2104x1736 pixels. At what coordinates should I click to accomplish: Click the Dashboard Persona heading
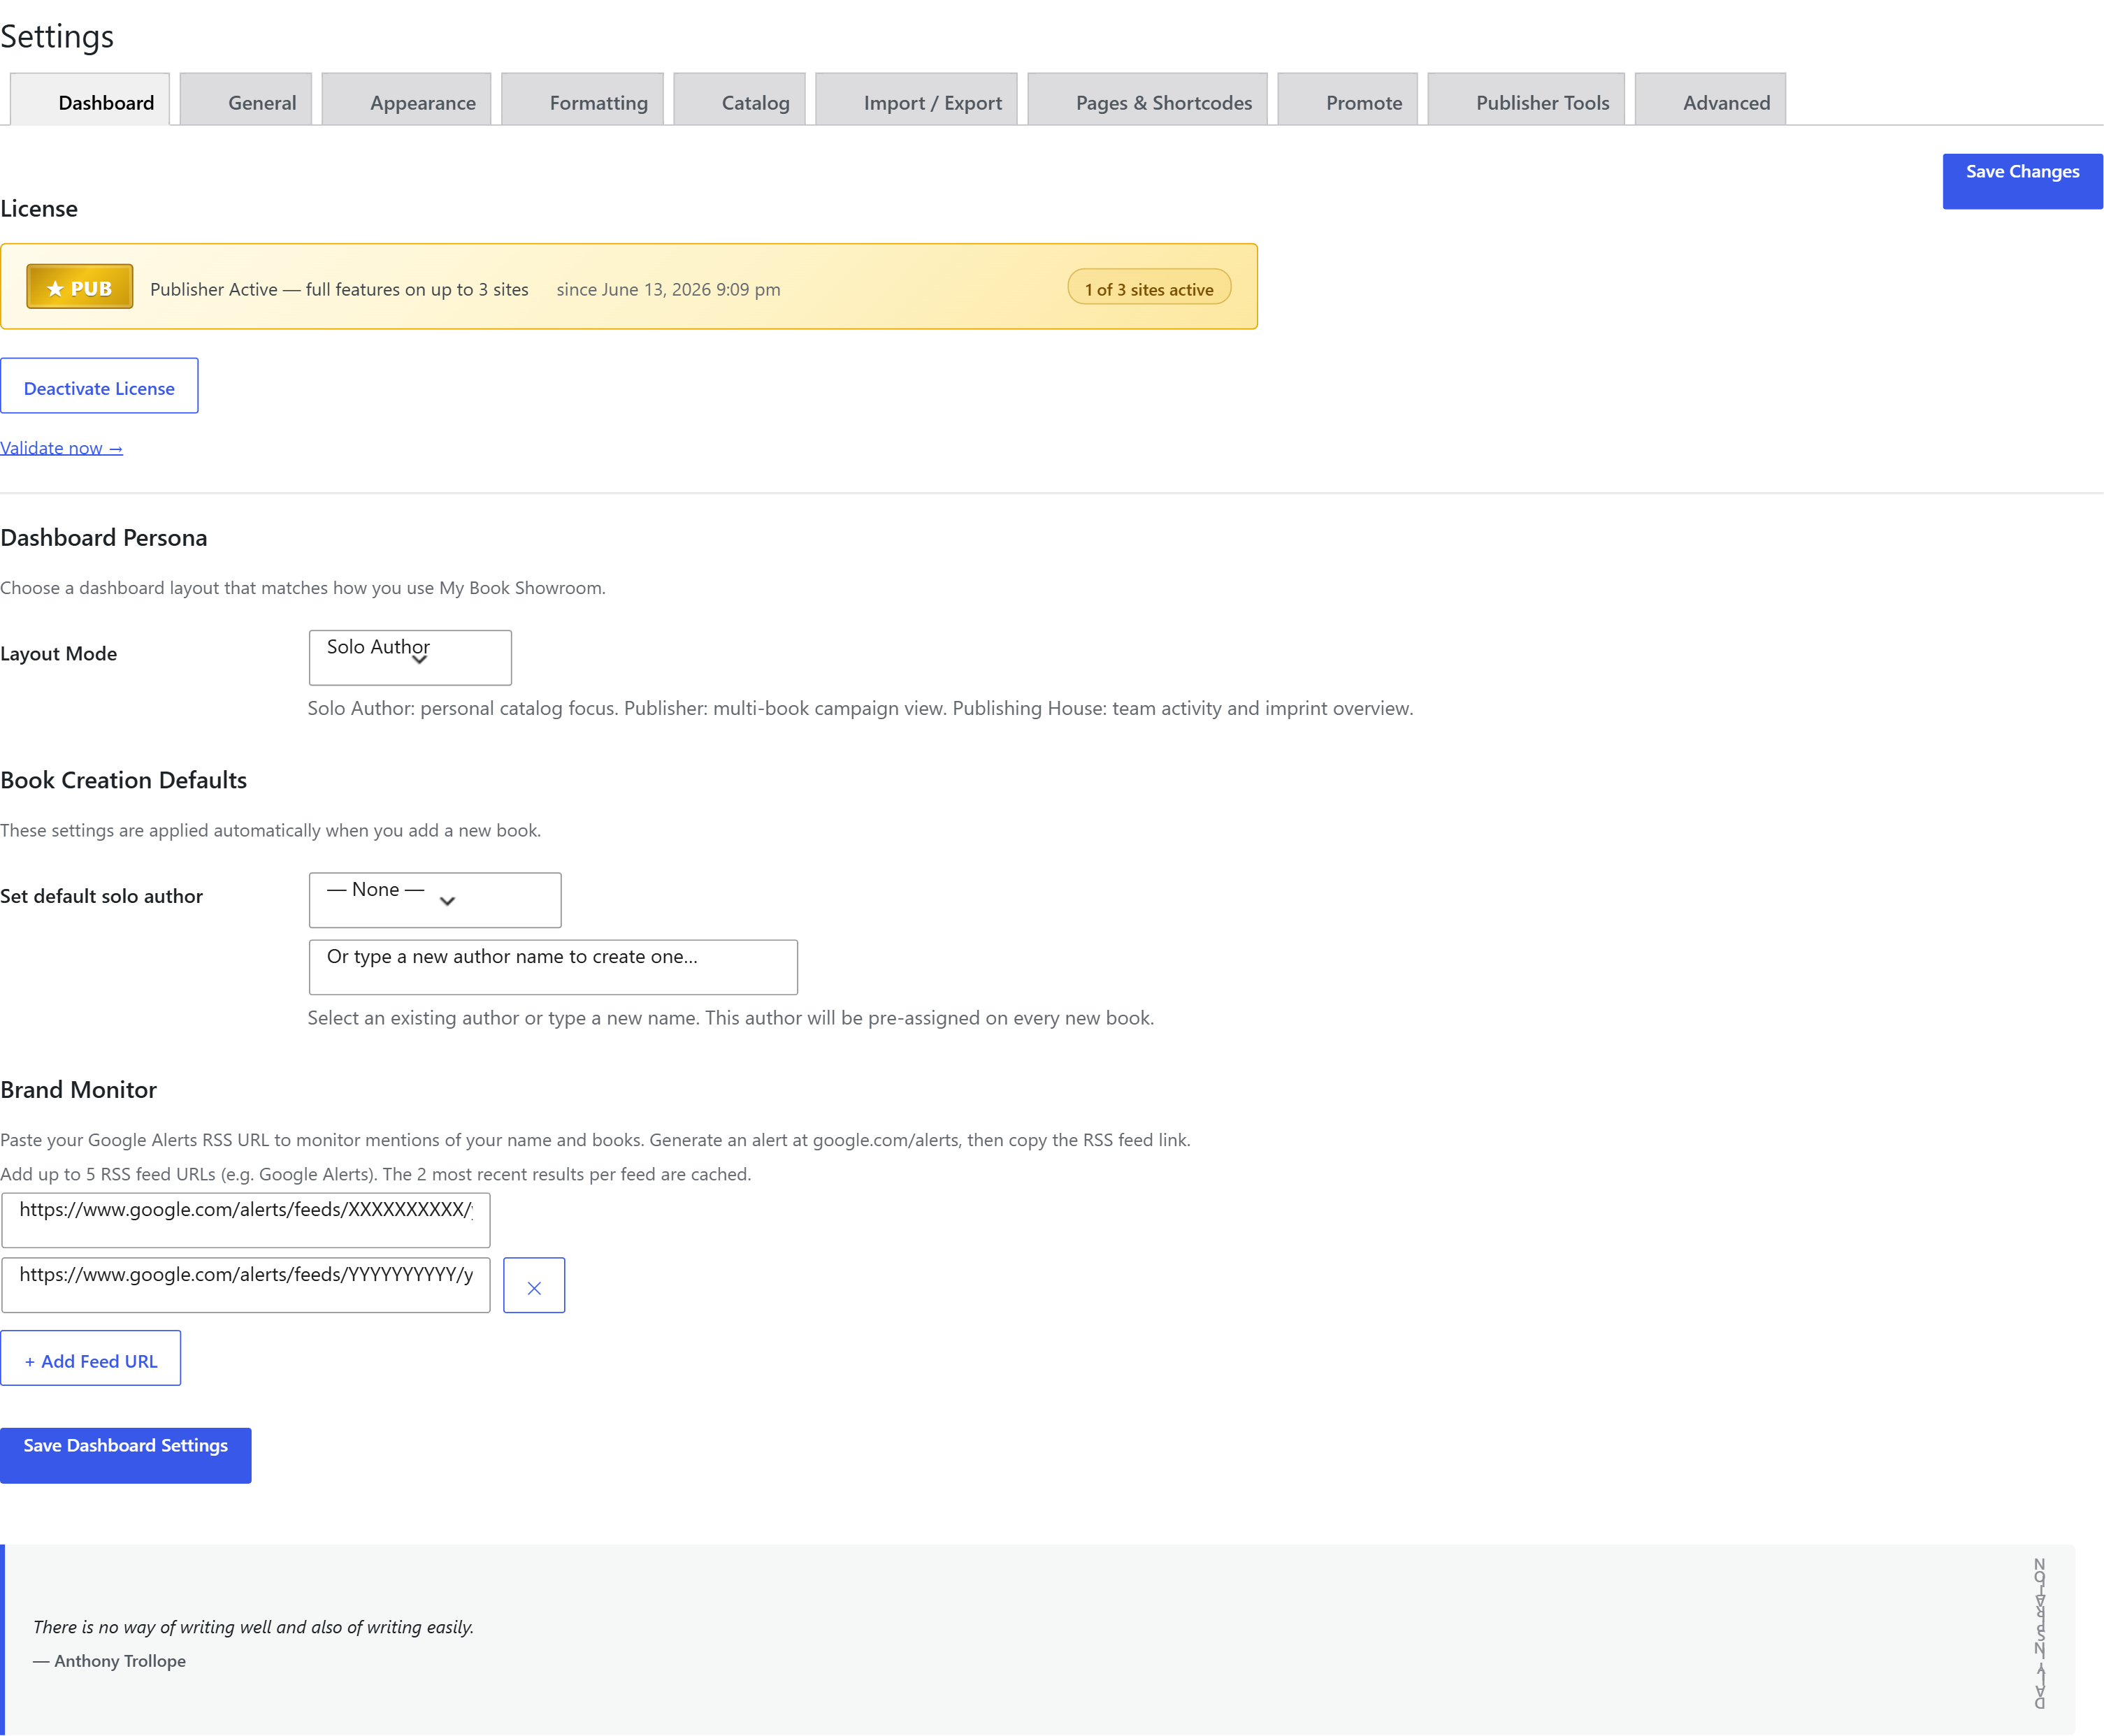104,538
